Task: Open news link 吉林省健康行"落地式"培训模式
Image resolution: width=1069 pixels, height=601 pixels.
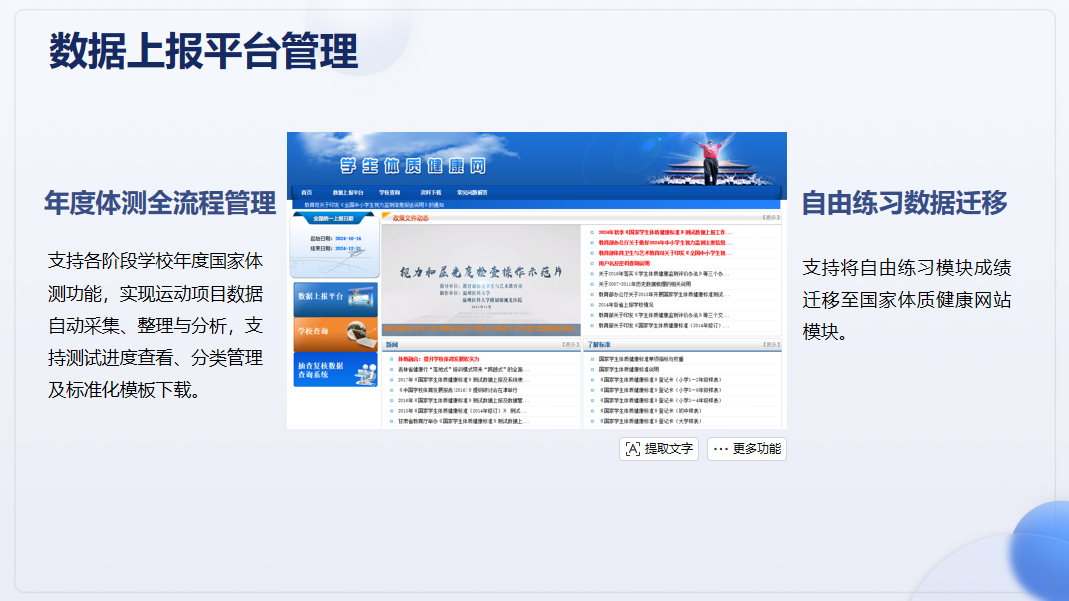Action: pyautogui.click(x=462, y=369)
